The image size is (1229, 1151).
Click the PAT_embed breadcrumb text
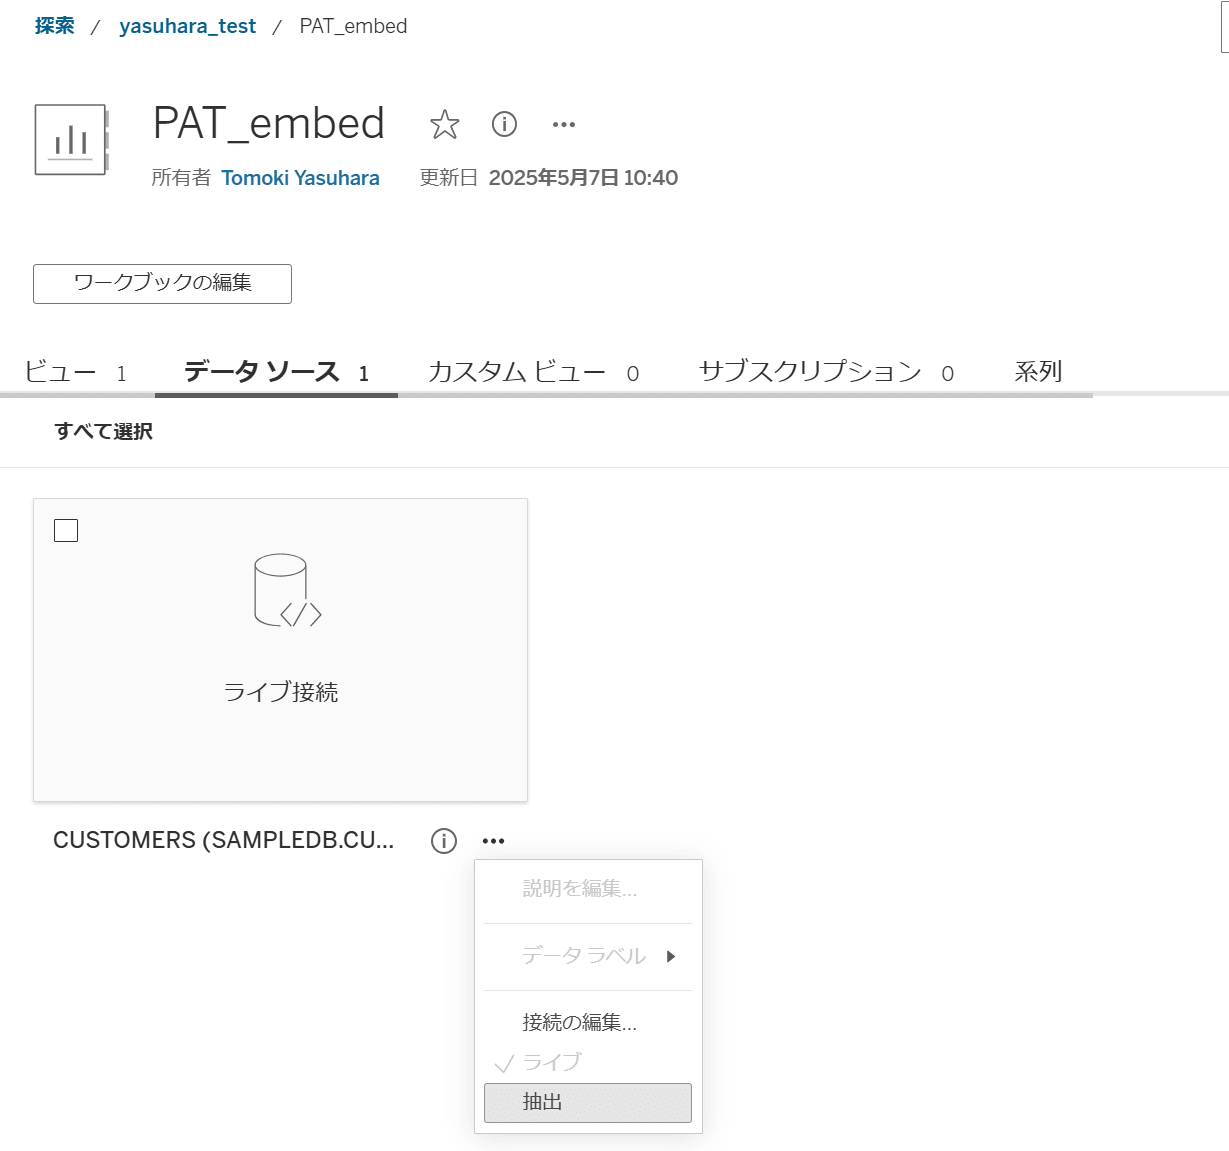click(x=353, y=26)
